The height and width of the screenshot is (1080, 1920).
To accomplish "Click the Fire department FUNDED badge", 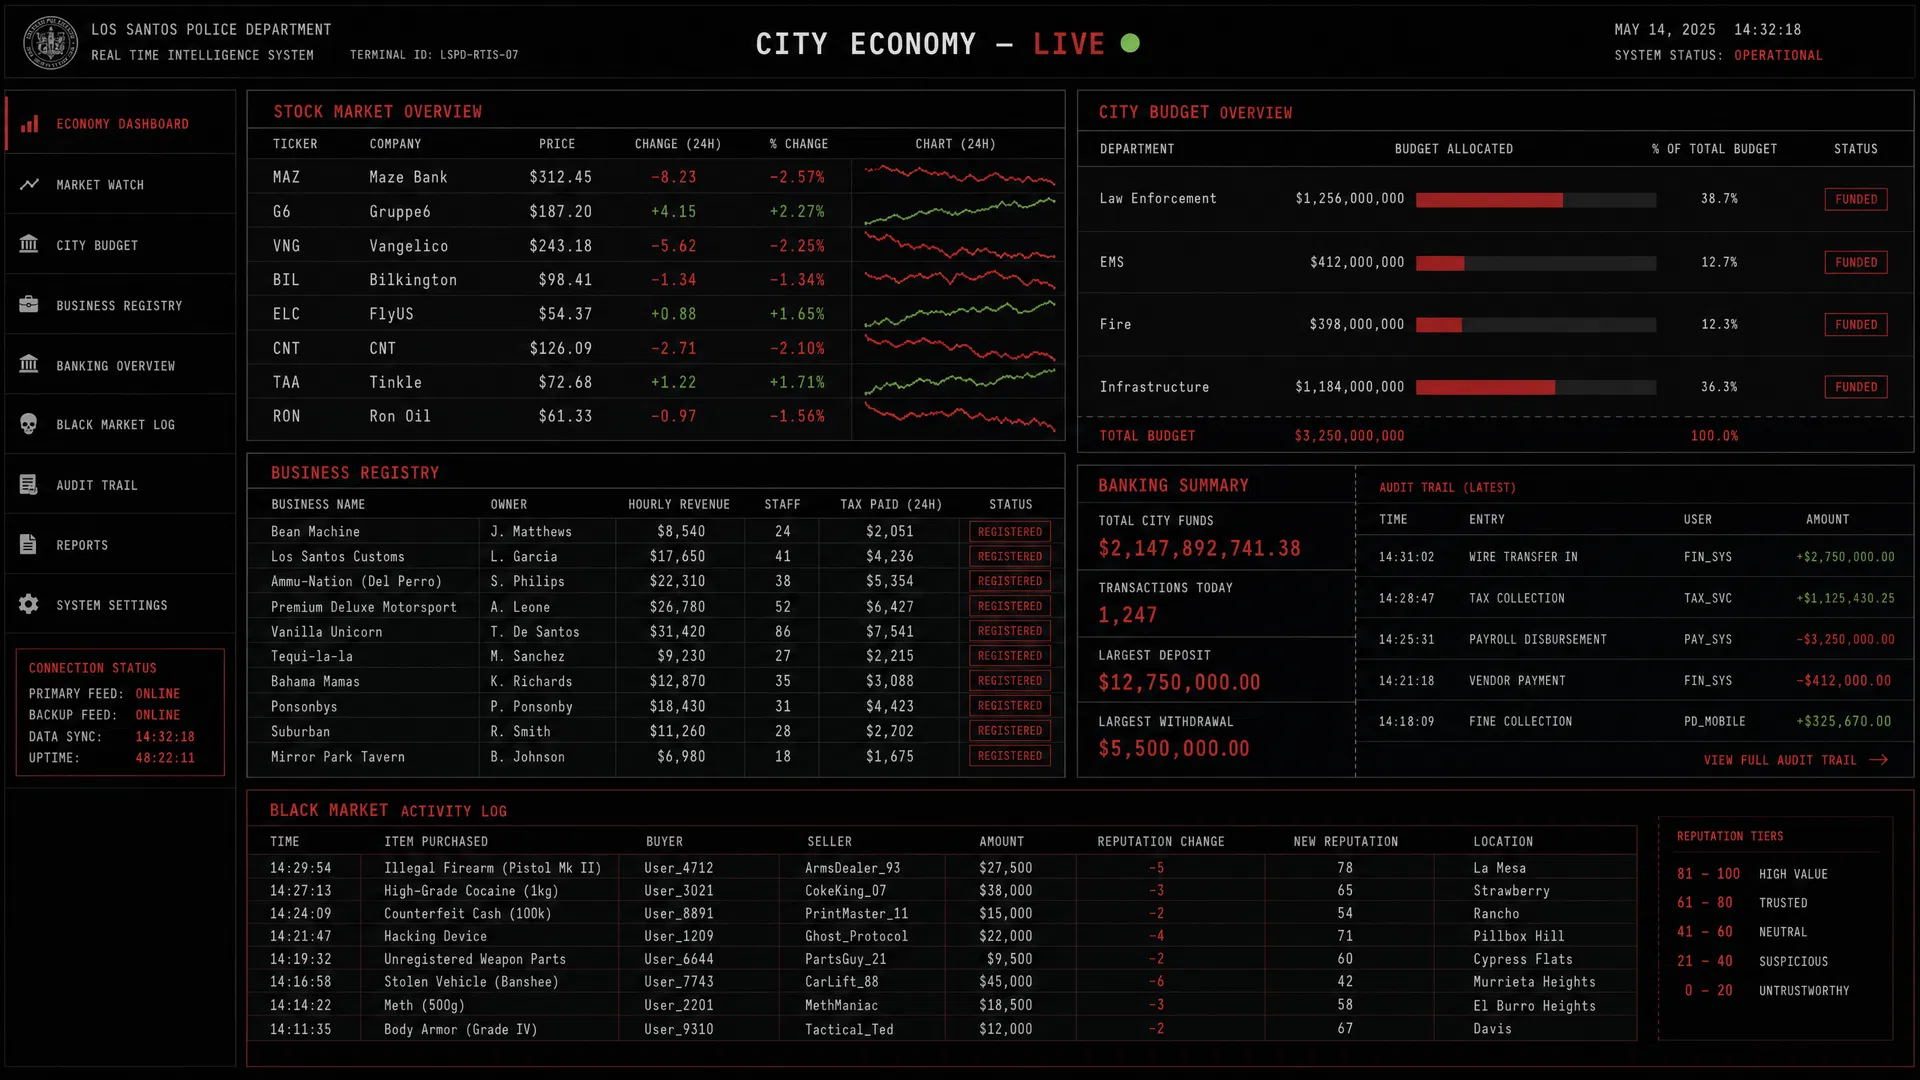I will pos(1856,324).
